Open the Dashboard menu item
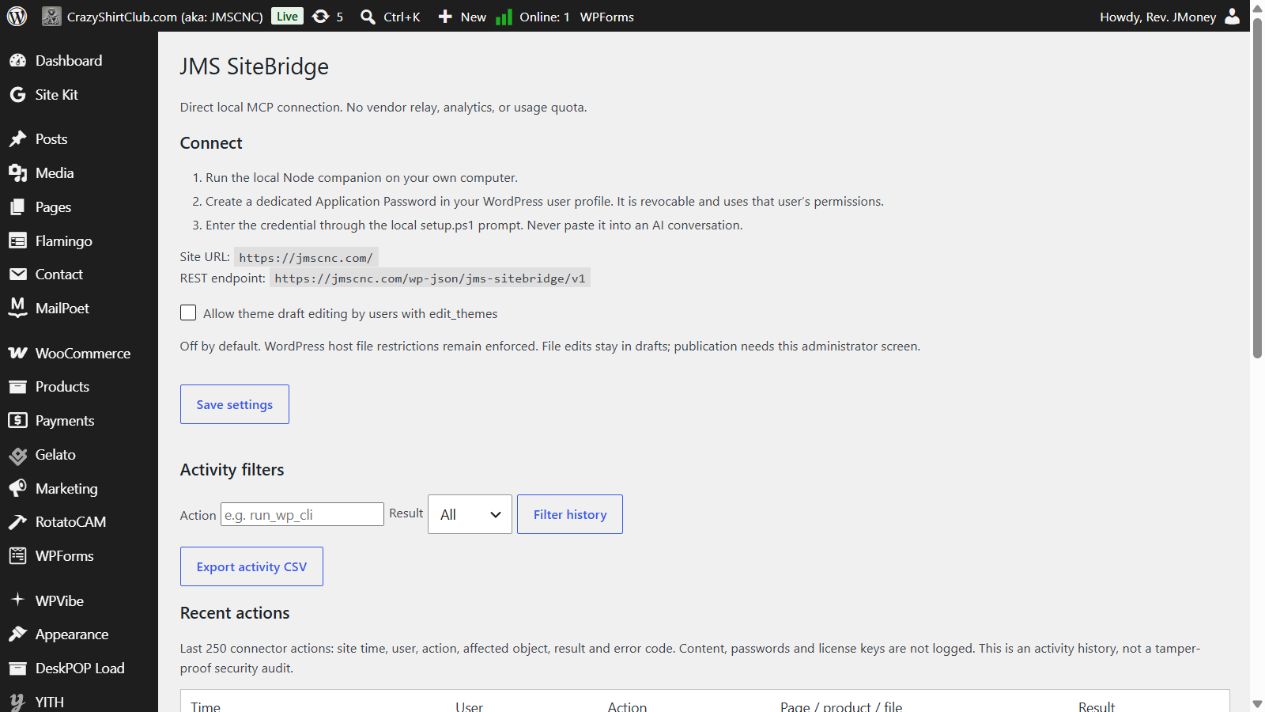Image resolution: width=1265 pixels, height=712 pixels. [69, 61]
